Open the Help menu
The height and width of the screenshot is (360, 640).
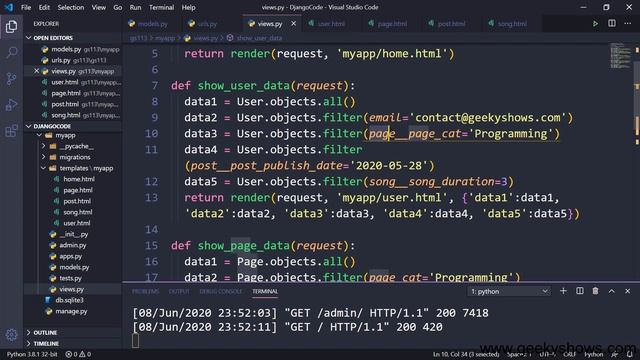[188, 7]
